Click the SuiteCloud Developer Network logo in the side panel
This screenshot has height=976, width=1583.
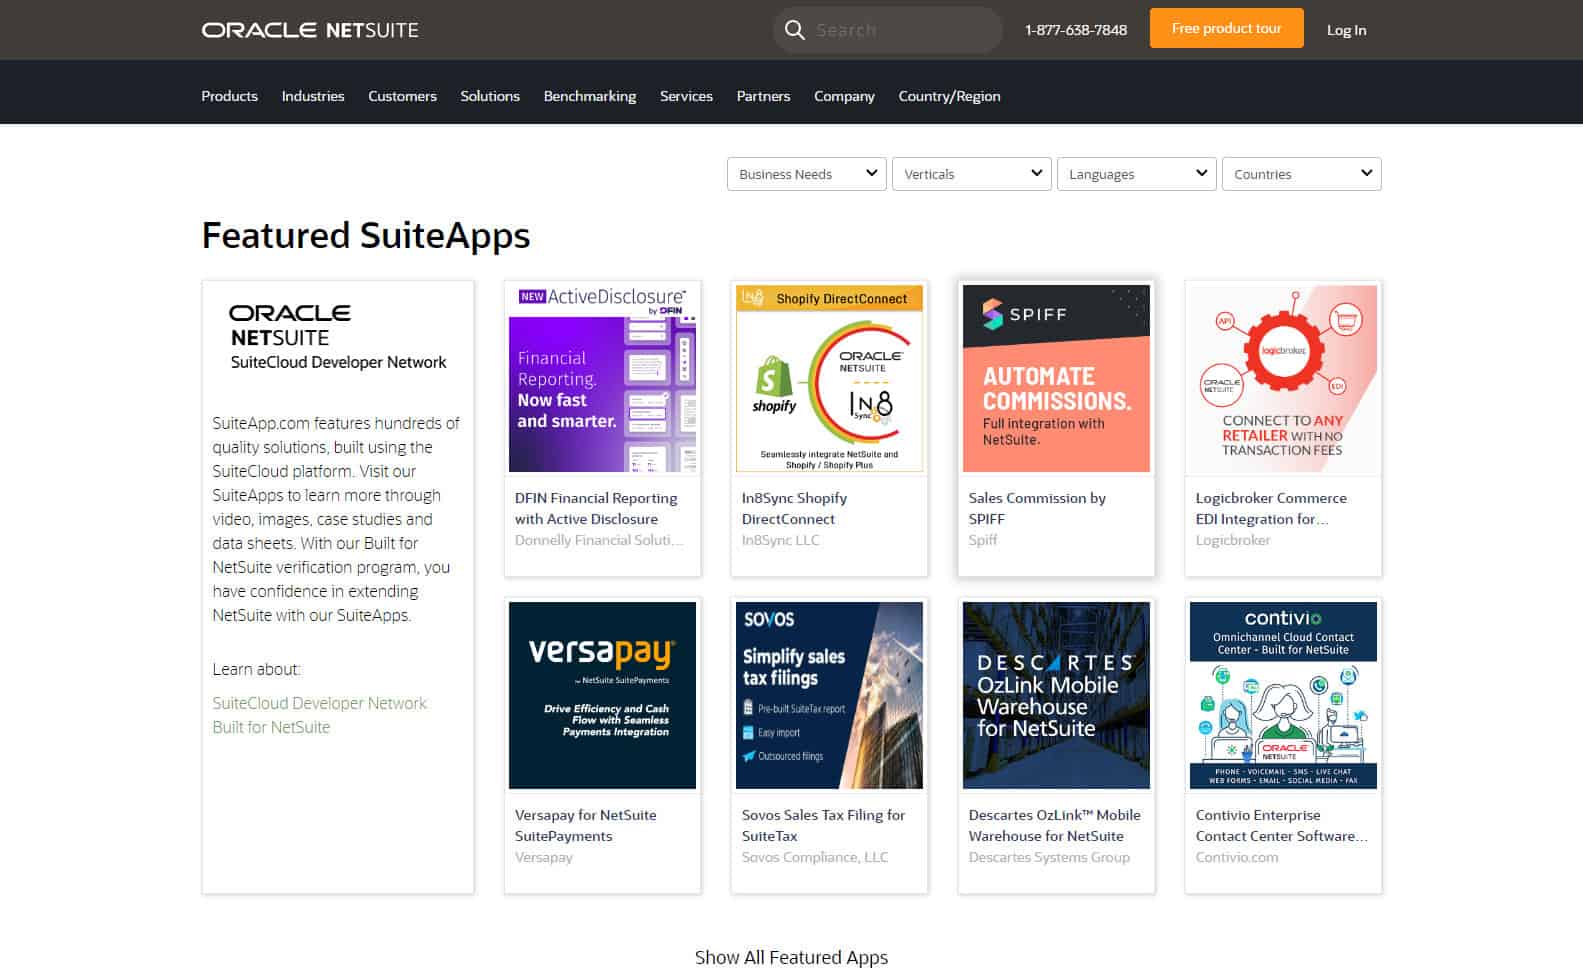pyautogui.click(x=338, y=337)
